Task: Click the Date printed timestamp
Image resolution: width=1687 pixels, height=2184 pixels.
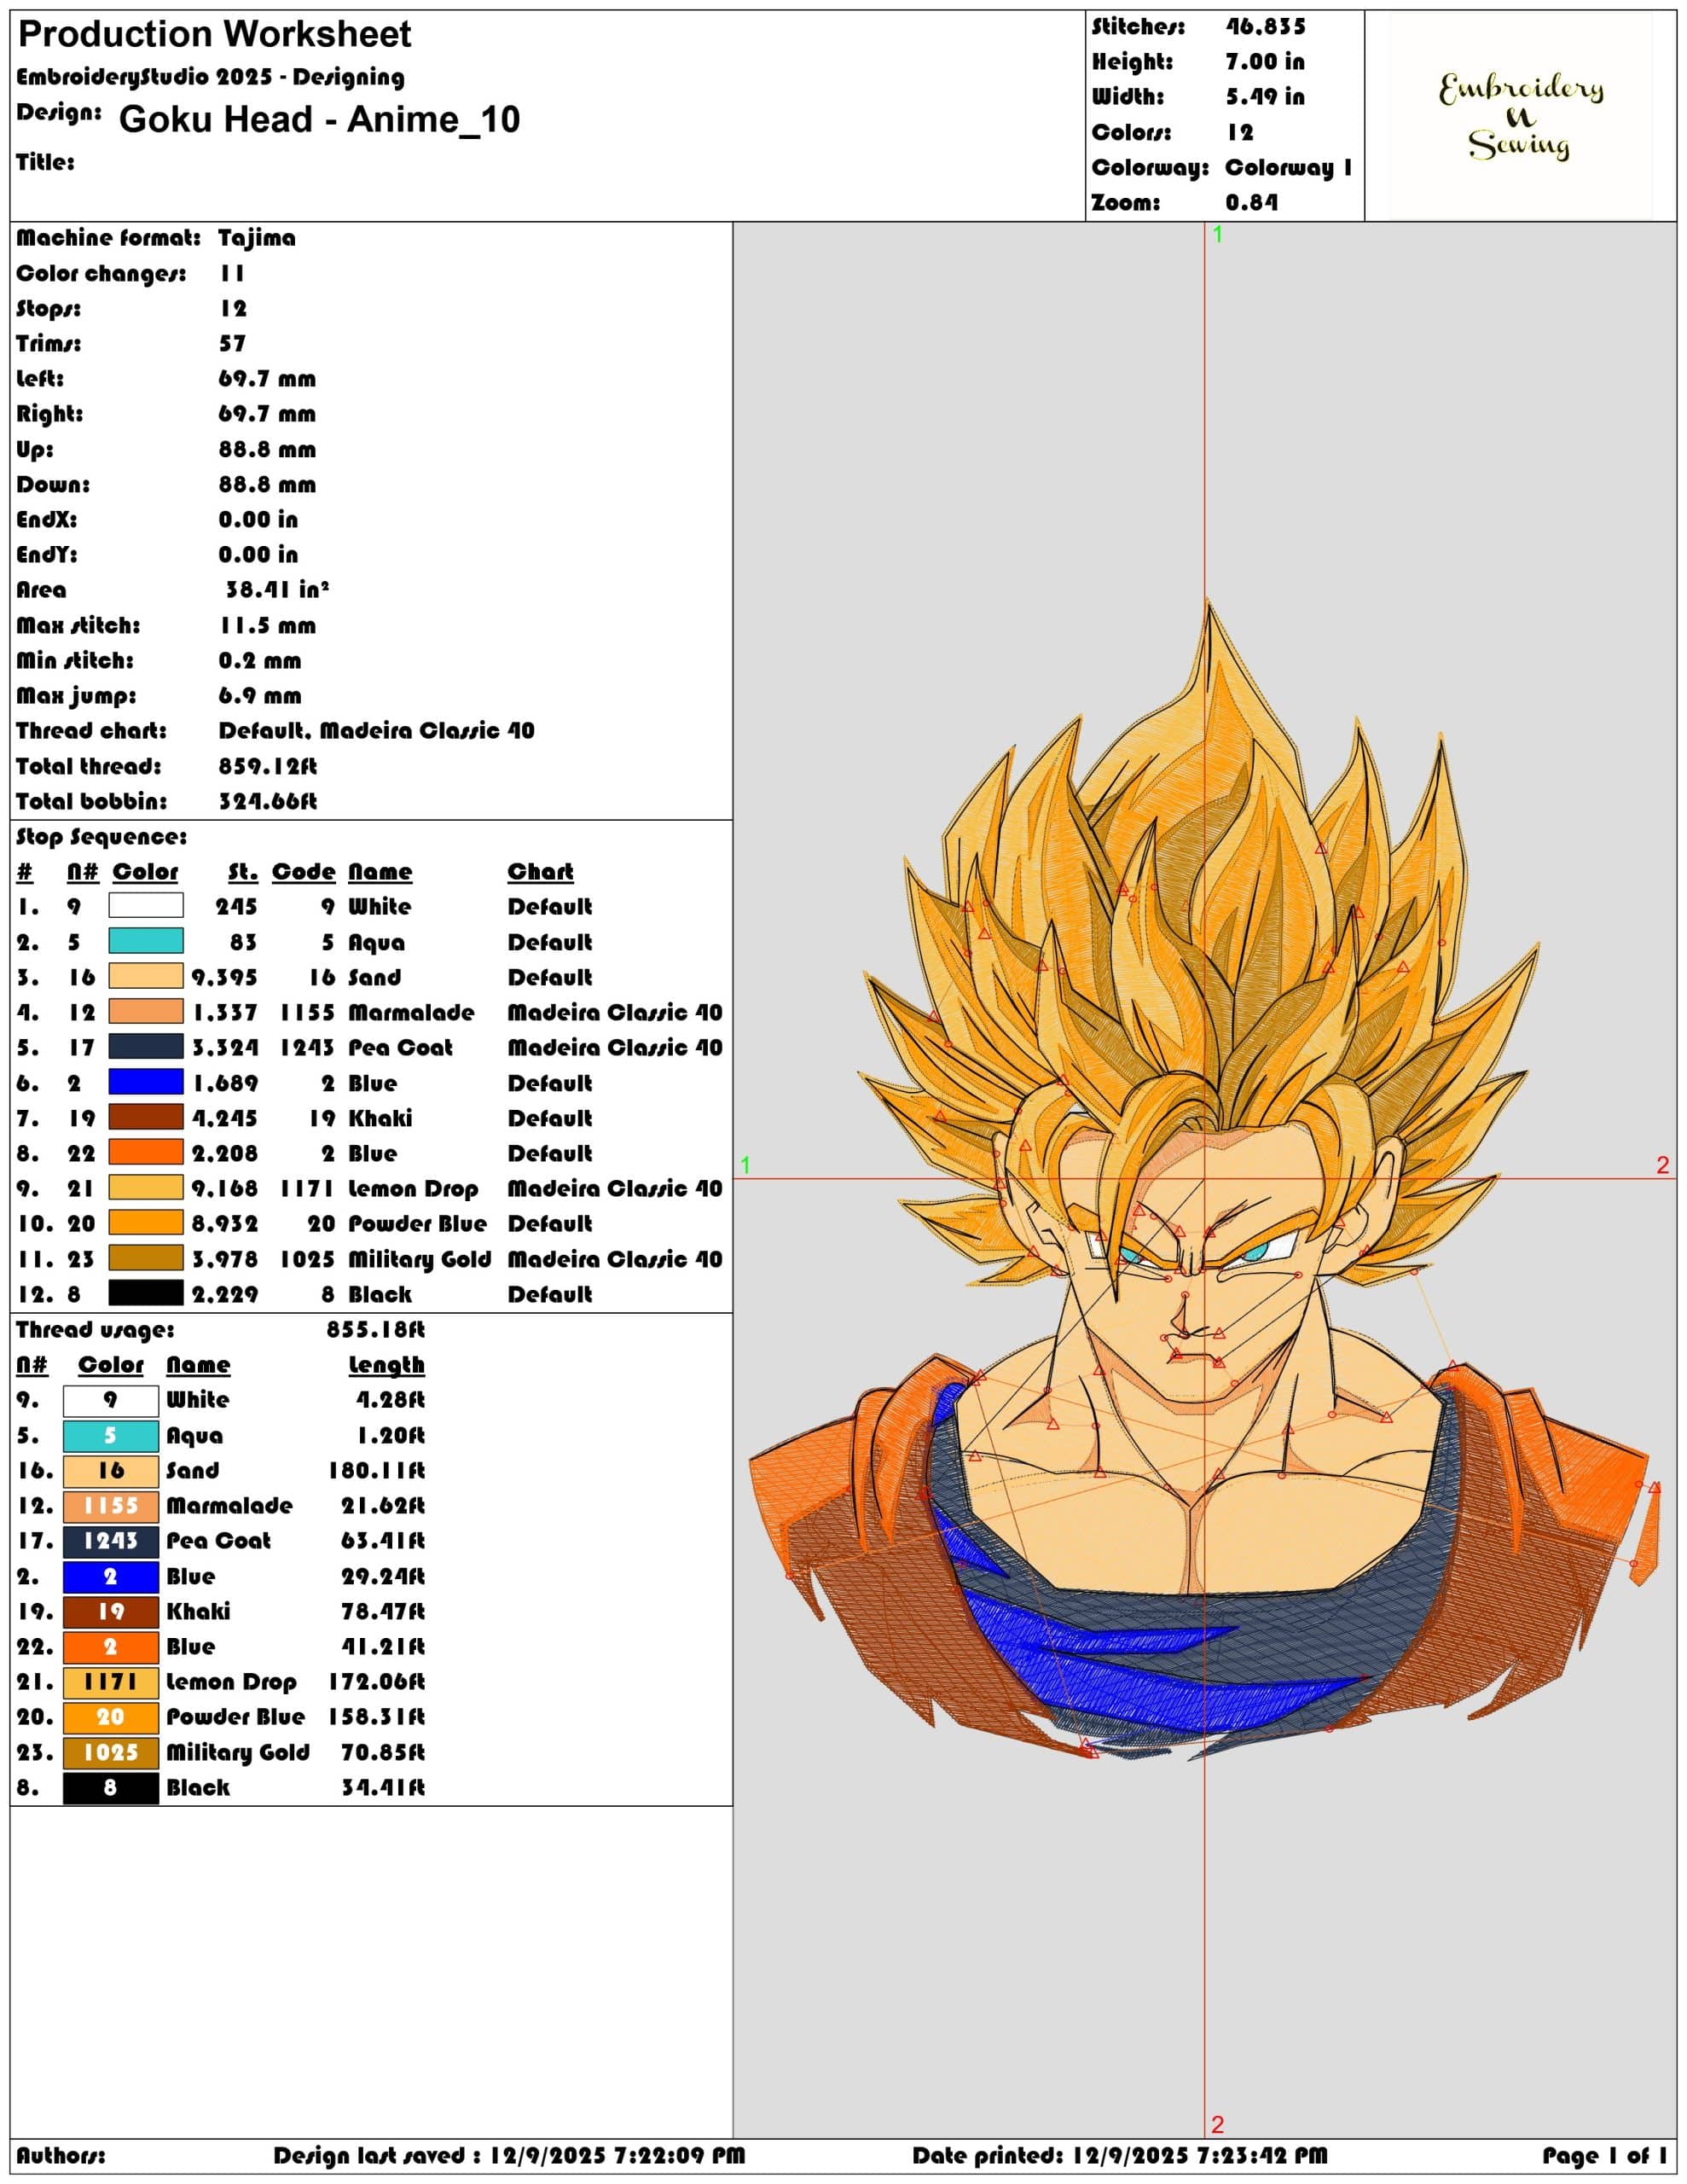Action: pyautogui.click(x=1120, y=2155)
